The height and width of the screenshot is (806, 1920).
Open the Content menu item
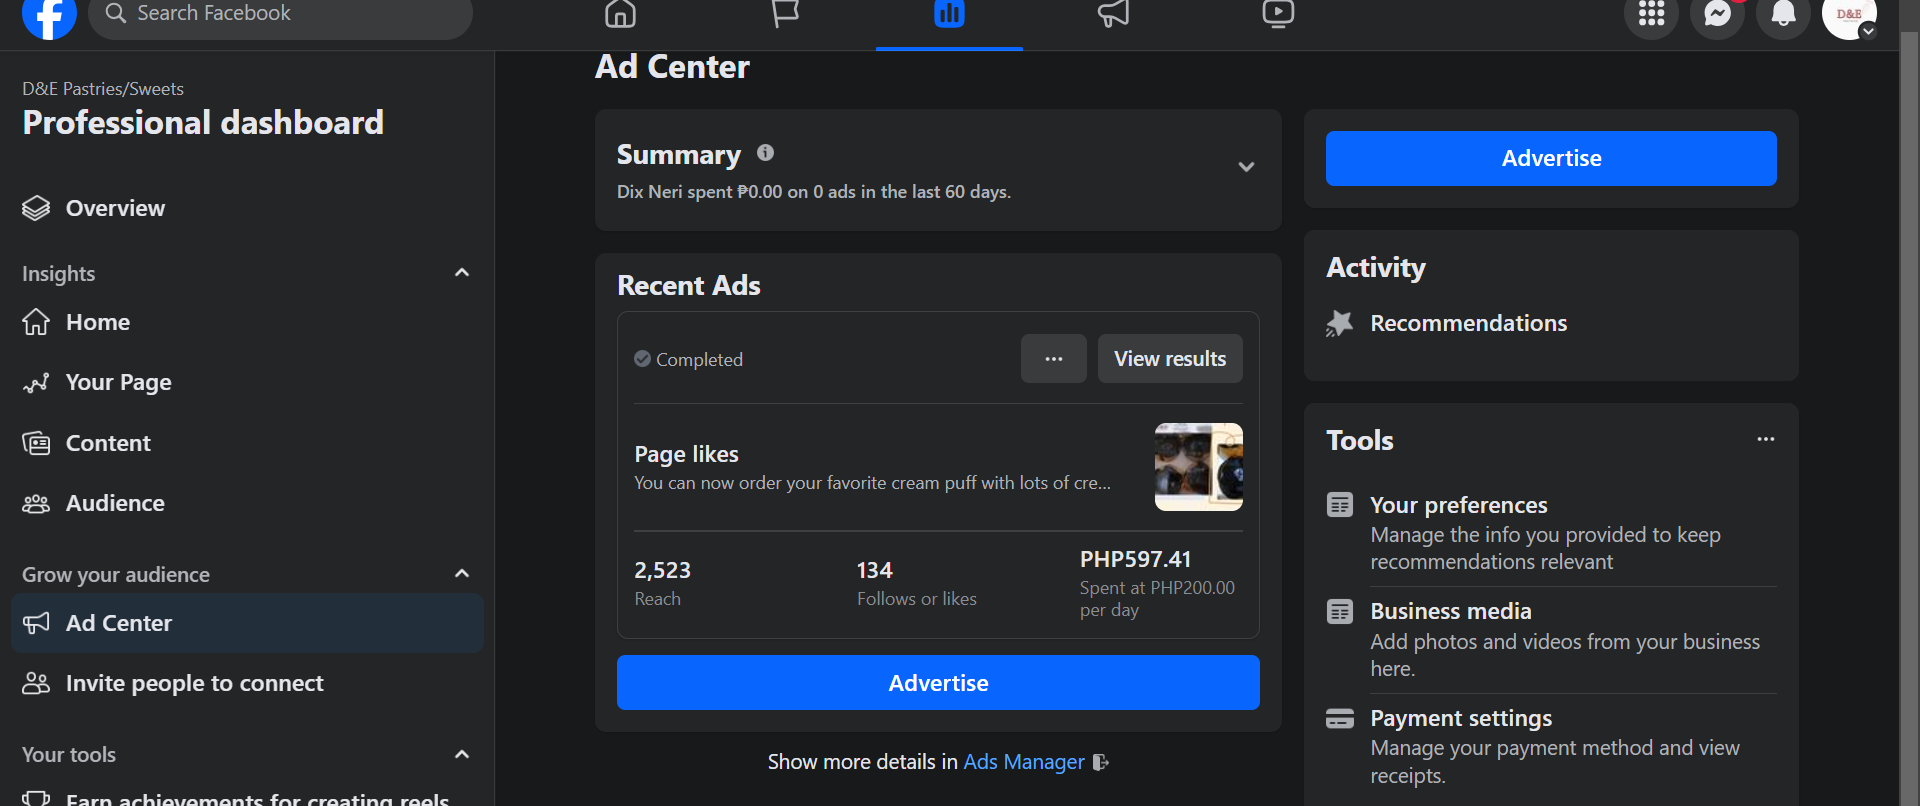pyautogui.click(x=248, y=443)
